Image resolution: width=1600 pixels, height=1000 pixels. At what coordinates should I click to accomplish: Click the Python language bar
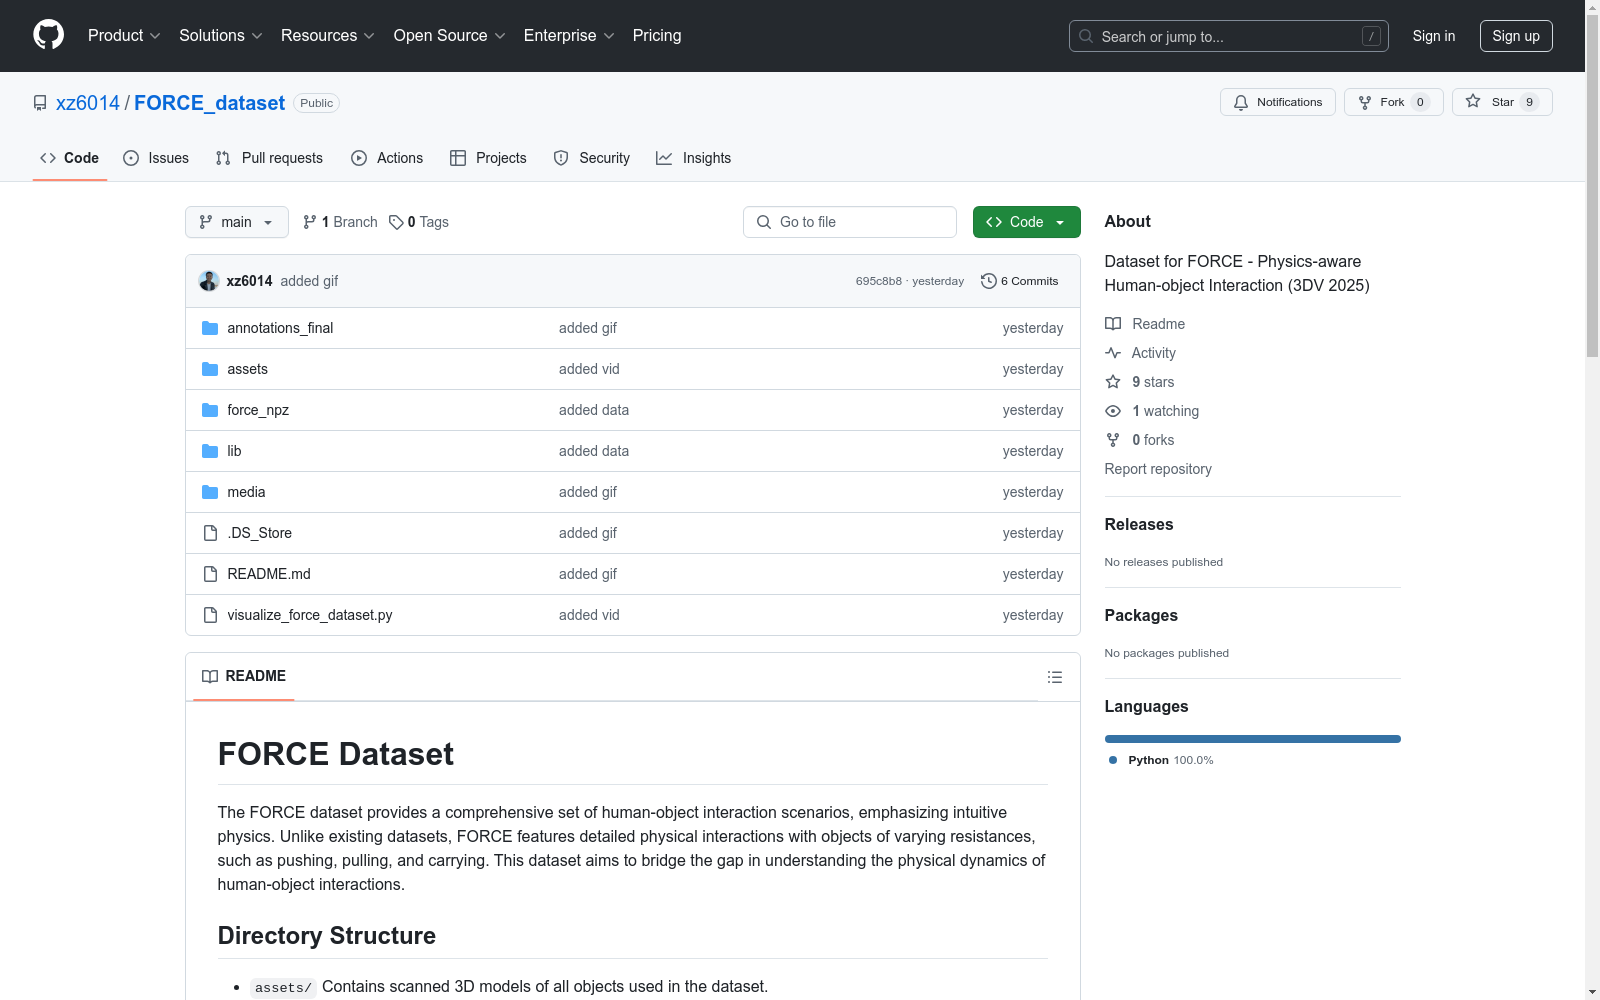click(x=1252, y=739)
